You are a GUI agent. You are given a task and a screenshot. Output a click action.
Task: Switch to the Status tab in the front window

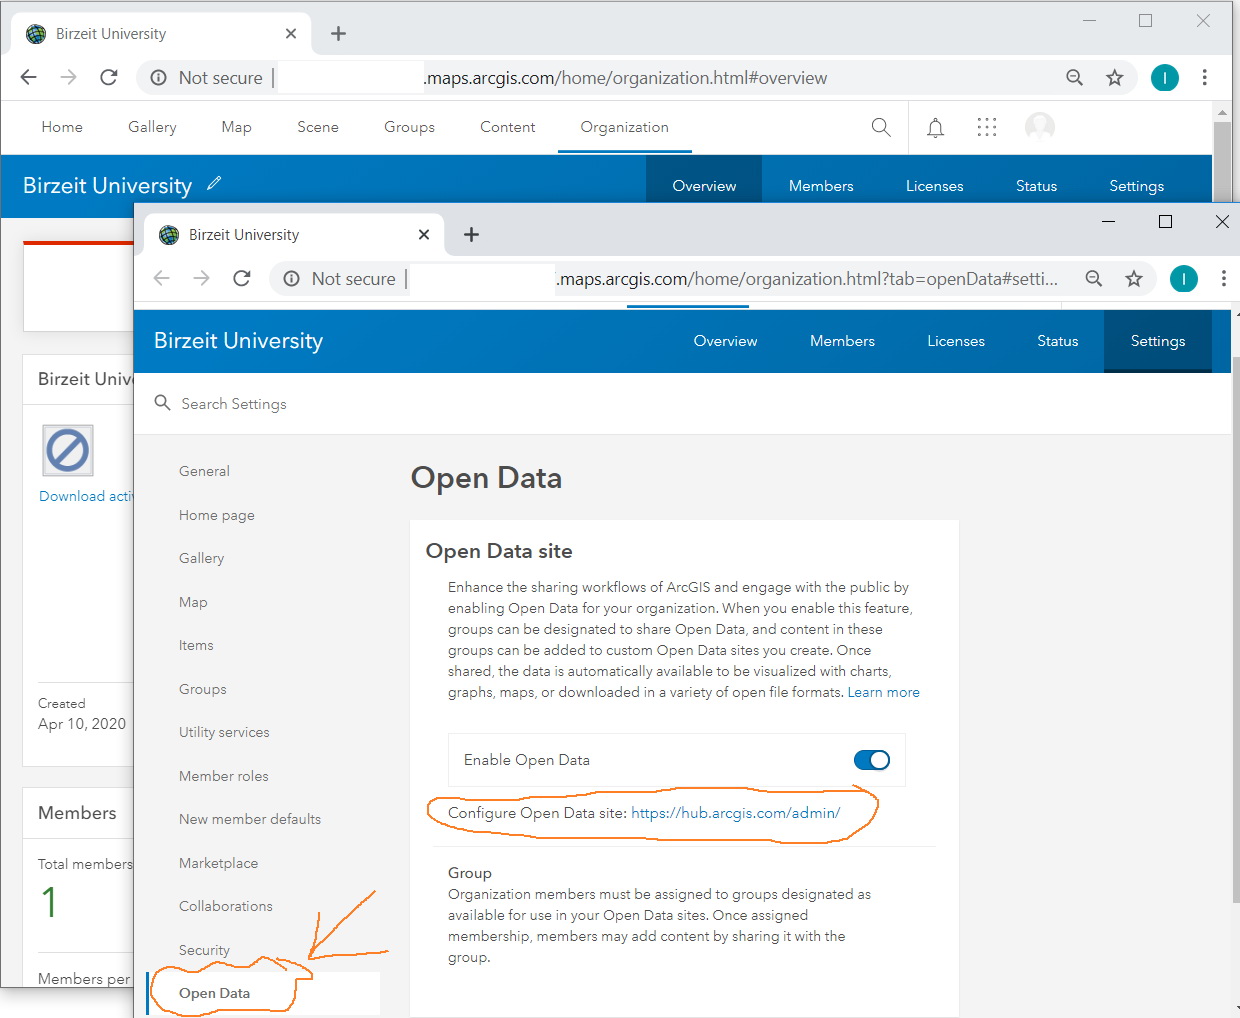pyautogui.click(x=1058, y=341)
